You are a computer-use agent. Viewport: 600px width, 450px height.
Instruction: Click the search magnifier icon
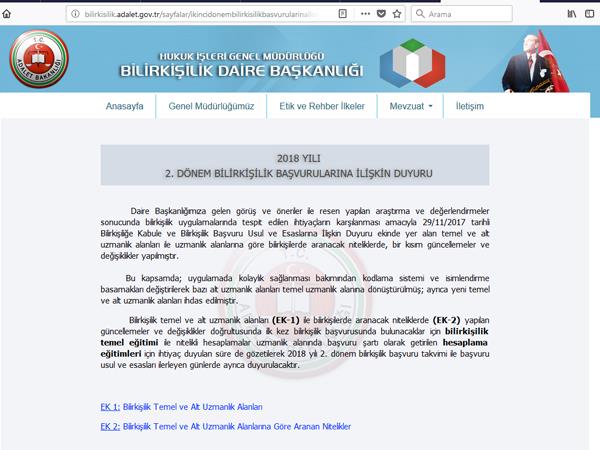point(420,14)
